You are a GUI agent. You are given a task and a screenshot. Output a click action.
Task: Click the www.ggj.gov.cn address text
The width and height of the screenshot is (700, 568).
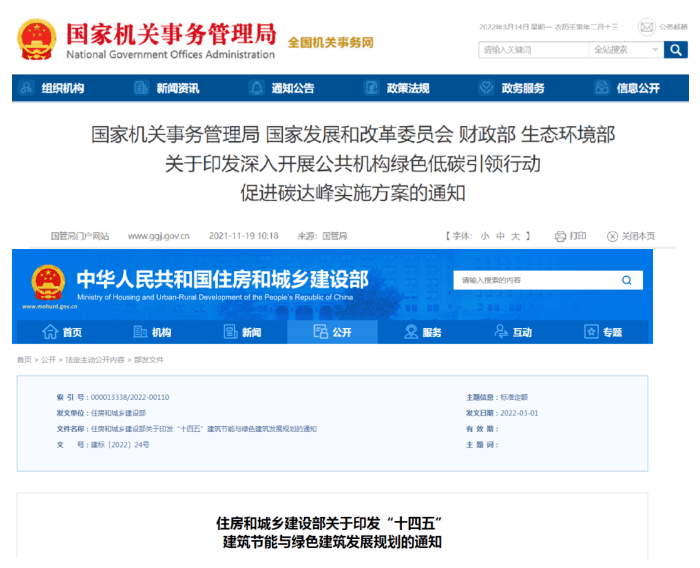coord(158,236)
